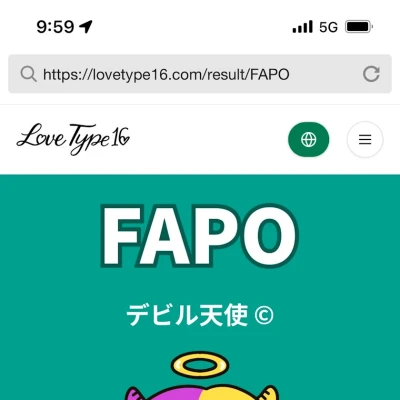The width and height of the screenshot is (400, 400).
Task: Tap the 5G network indicator
Action: coord(328,27)
